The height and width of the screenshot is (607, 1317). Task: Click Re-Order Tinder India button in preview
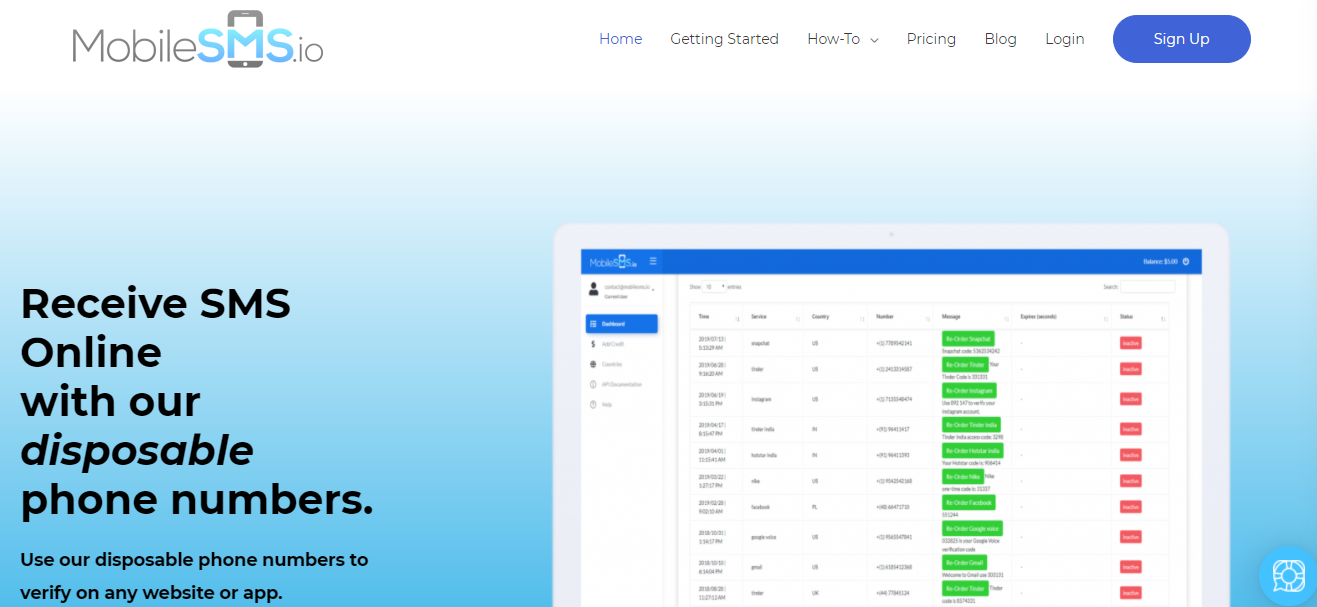pos(972,424)
